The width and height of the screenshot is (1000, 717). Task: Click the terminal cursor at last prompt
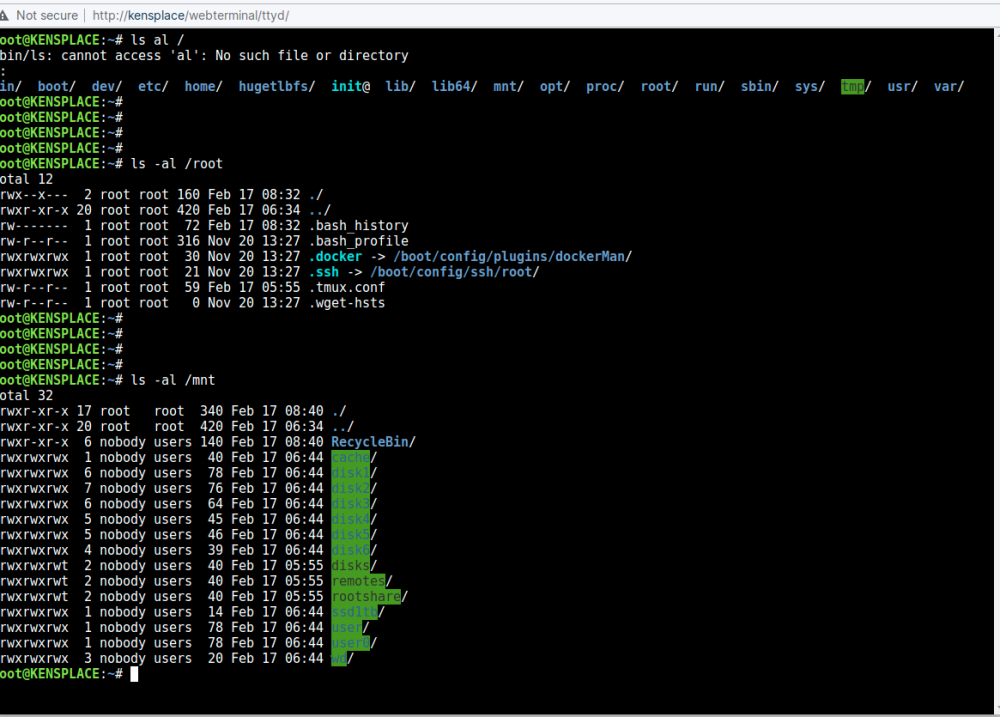point(134,674)
